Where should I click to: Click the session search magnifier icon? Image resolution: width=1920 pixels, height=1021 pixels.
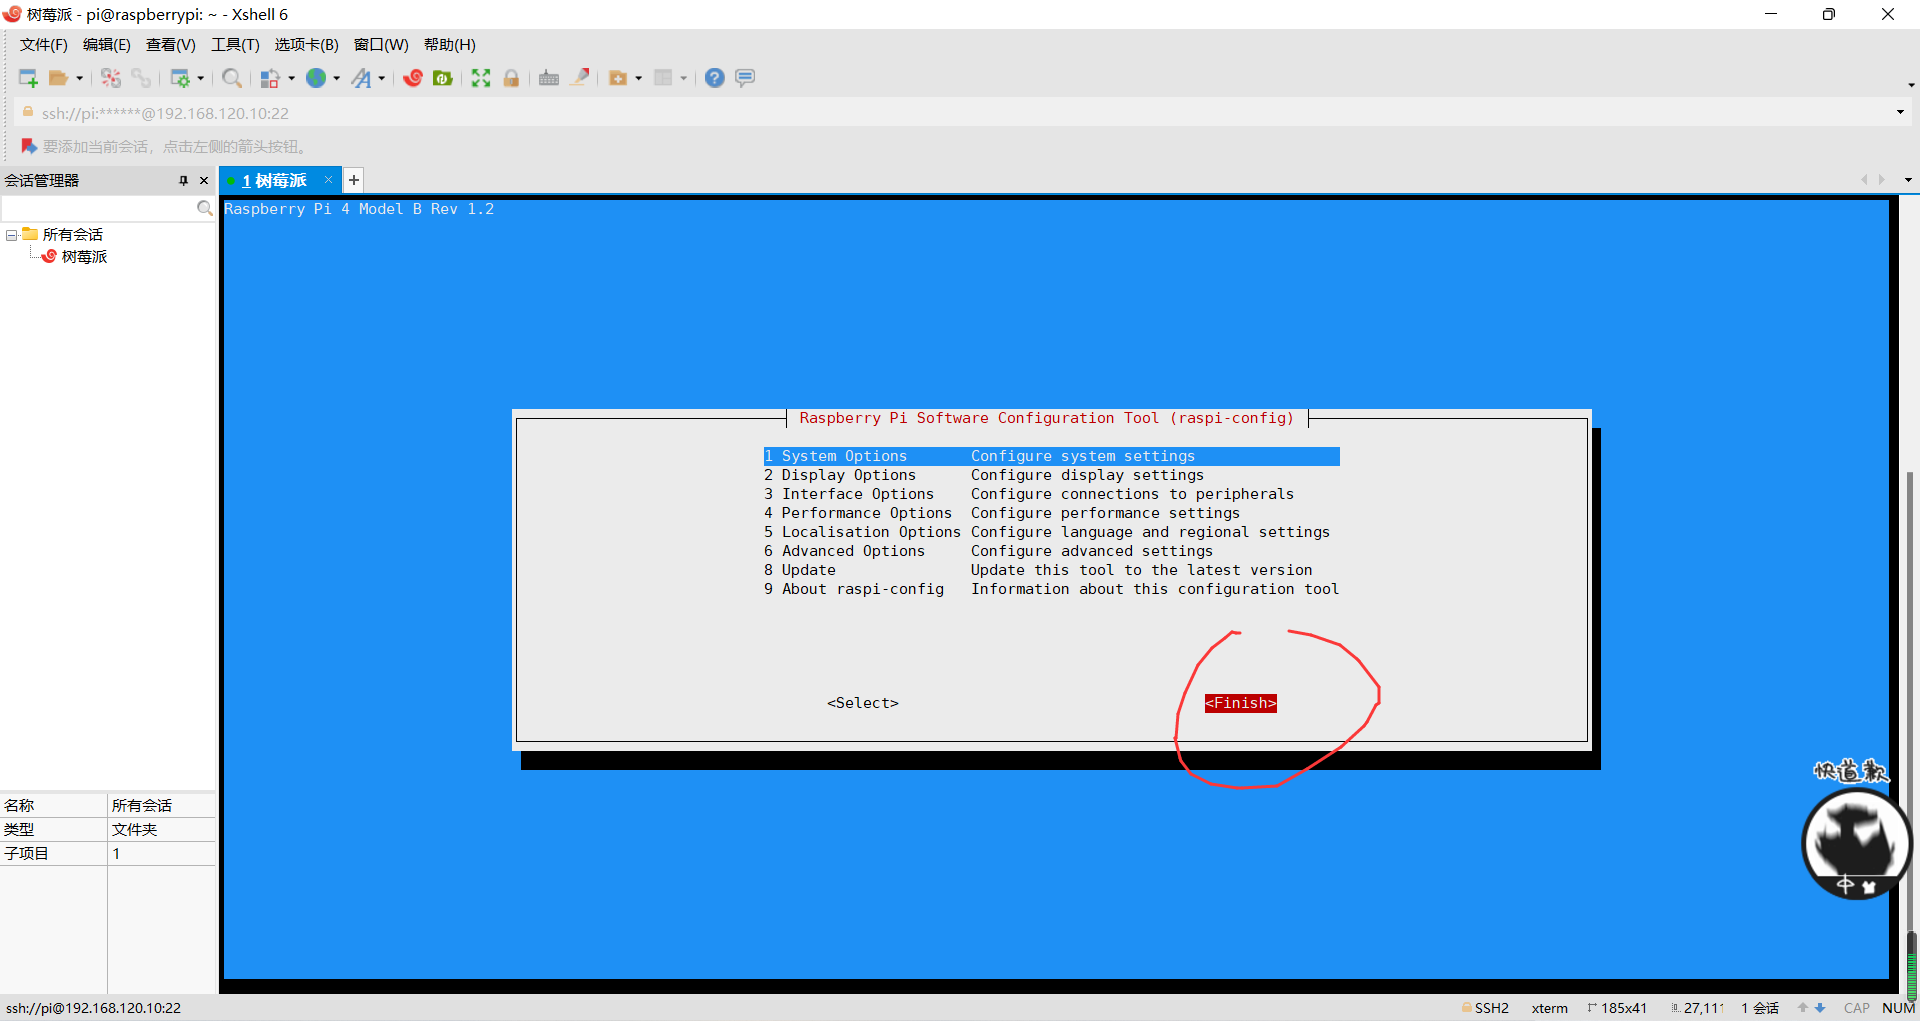[204, 208]
